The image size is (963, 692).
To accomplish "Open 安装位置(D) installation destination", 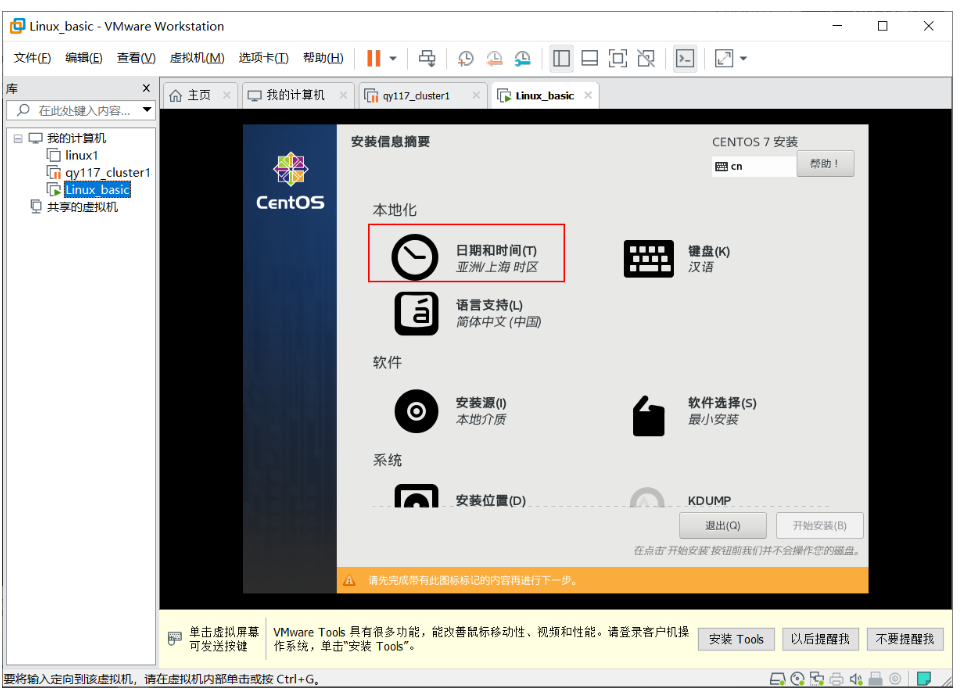I will pos(460,496).
